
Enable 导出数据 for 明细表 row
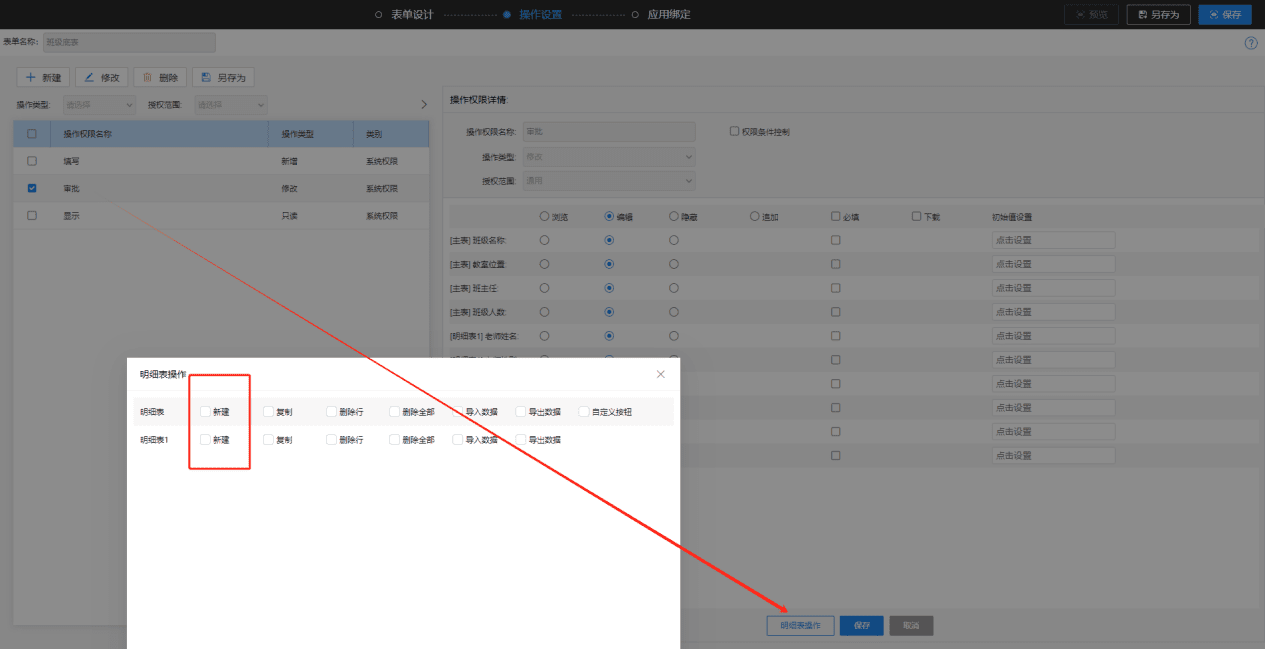coord(520,411)
